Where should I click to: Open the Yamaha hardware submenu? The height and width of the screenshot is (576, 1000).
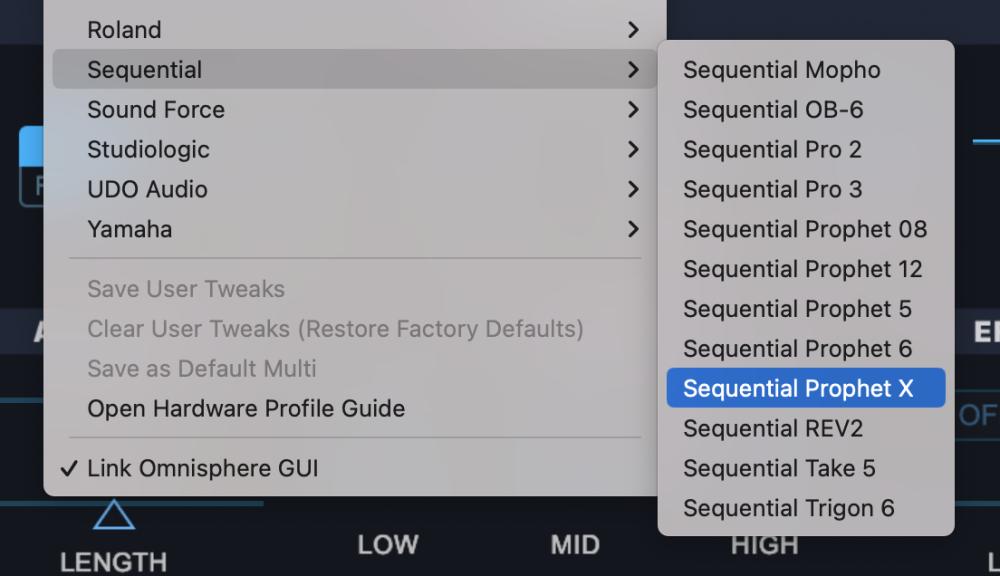130,230
